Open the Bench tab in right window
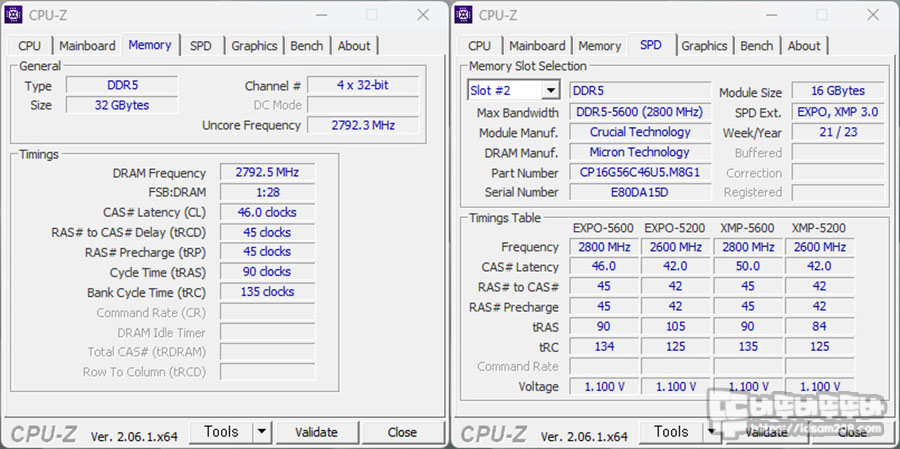This screenshot has height=449, width=900. coord(757,46)
